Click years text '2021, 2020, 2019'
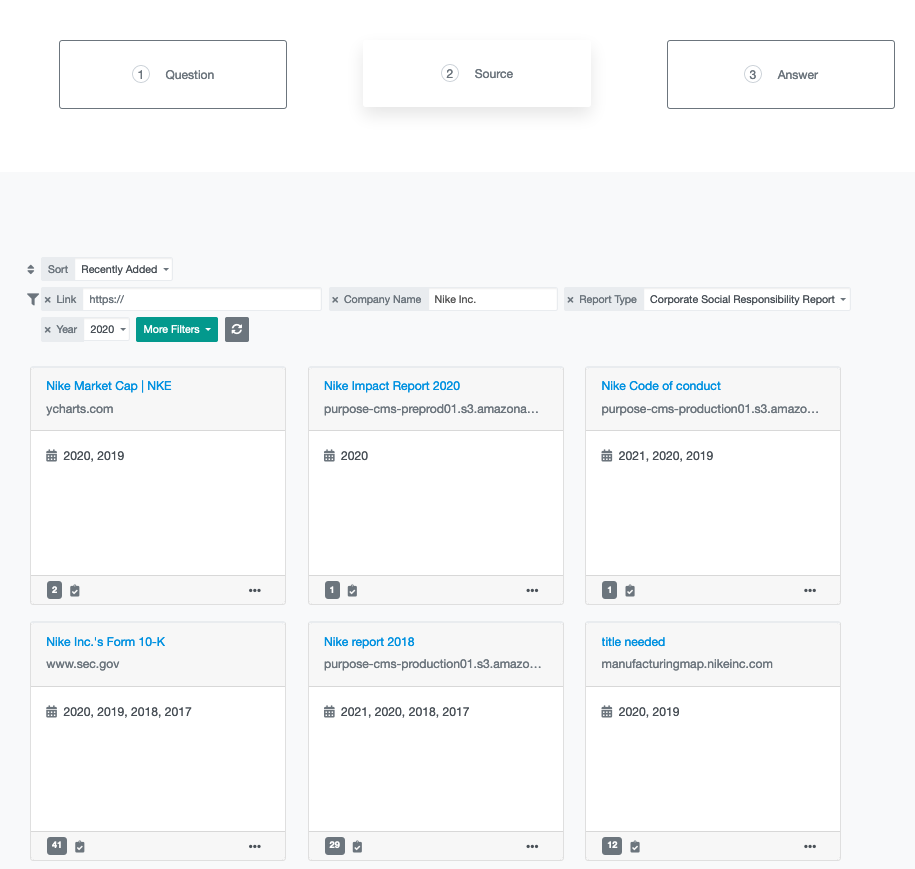Viewport: 915px width, 869px height. [665, 456]
